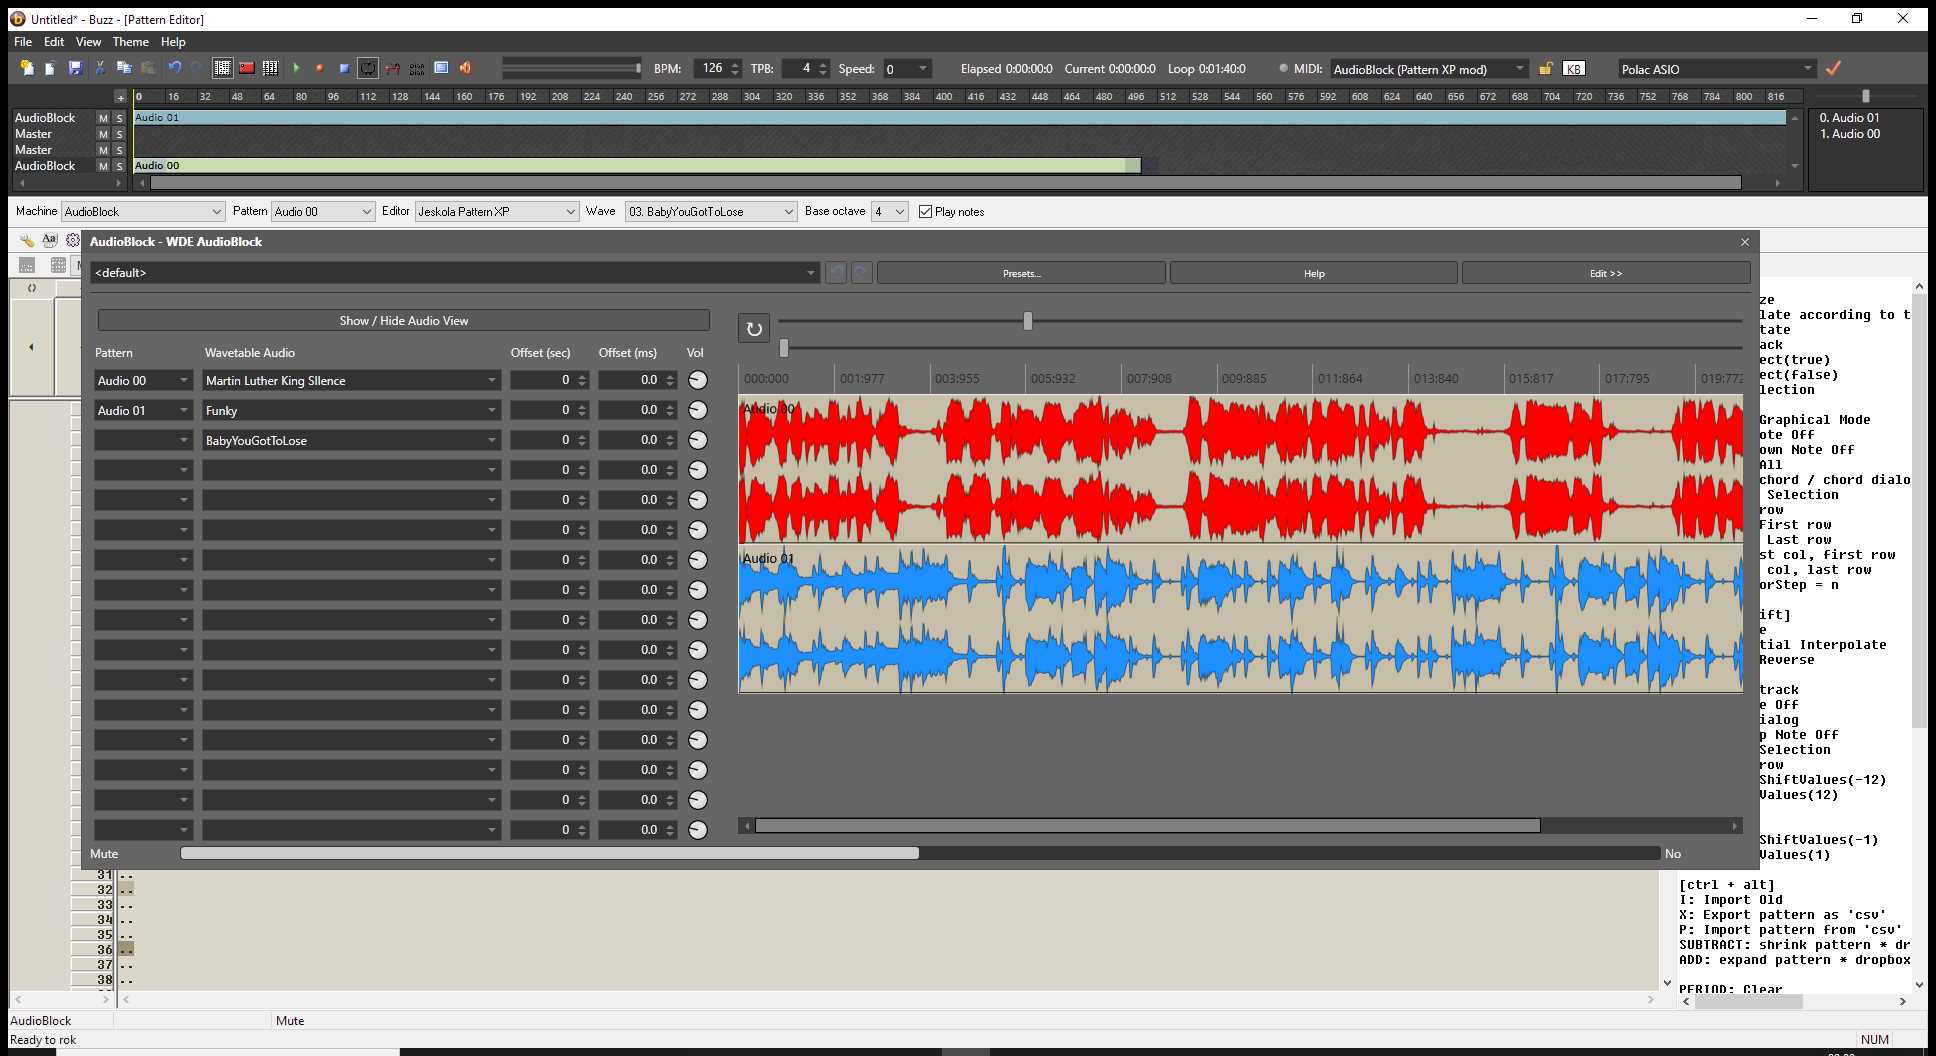Click the record-to-disk DISK icon

click(416, 67)
